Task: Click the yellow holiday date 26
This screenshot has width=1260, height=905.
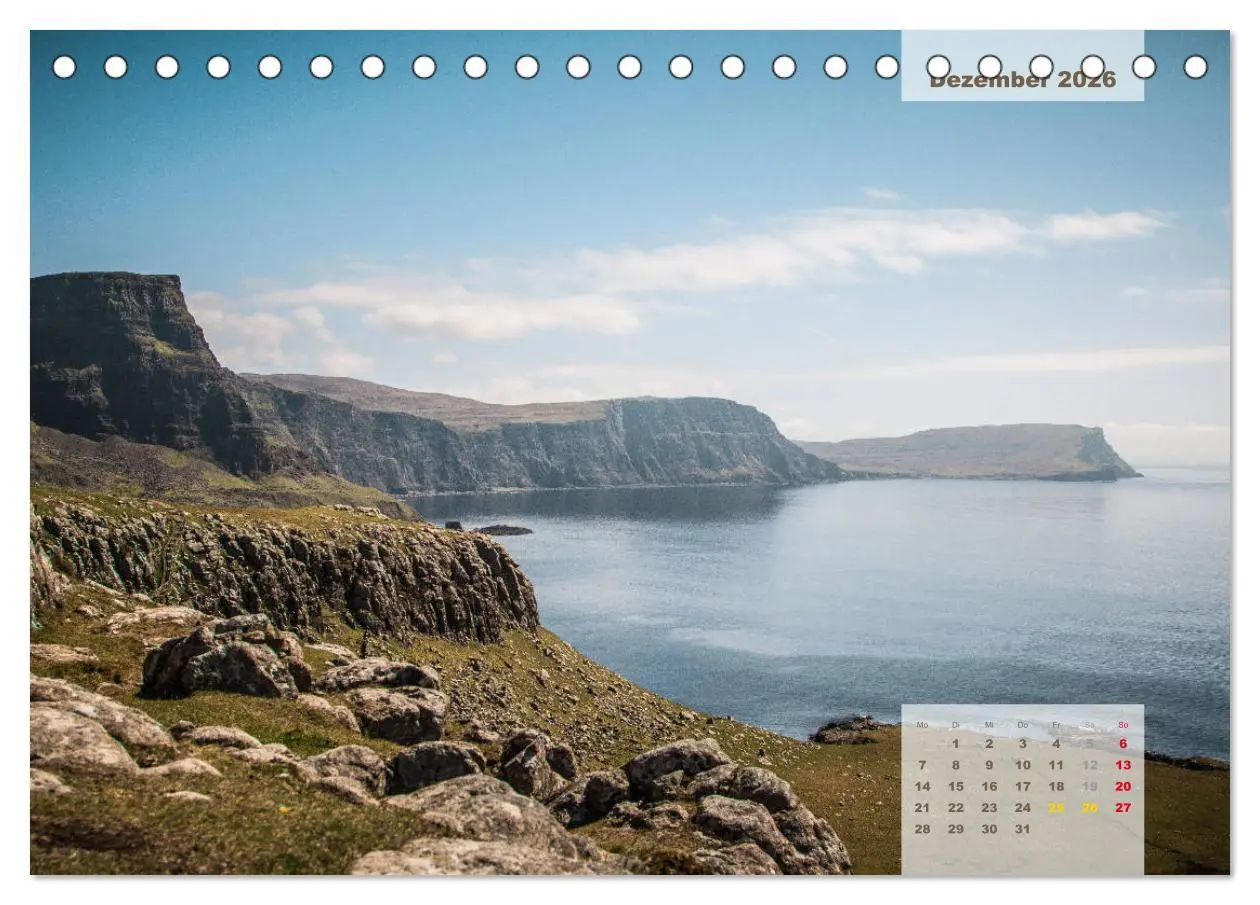Action: pyautogui.click(x=1090, y=807)
